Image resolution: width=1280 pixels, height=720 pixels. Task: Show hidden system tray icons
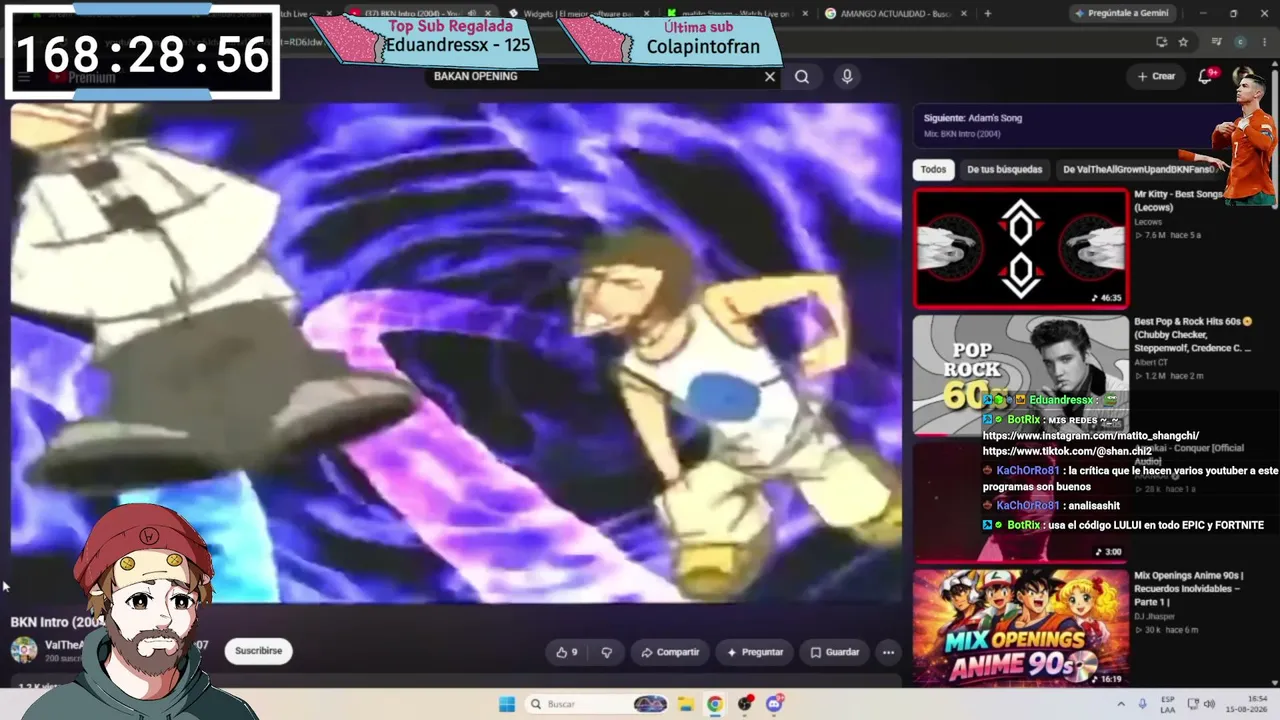tap(1120, 704)
